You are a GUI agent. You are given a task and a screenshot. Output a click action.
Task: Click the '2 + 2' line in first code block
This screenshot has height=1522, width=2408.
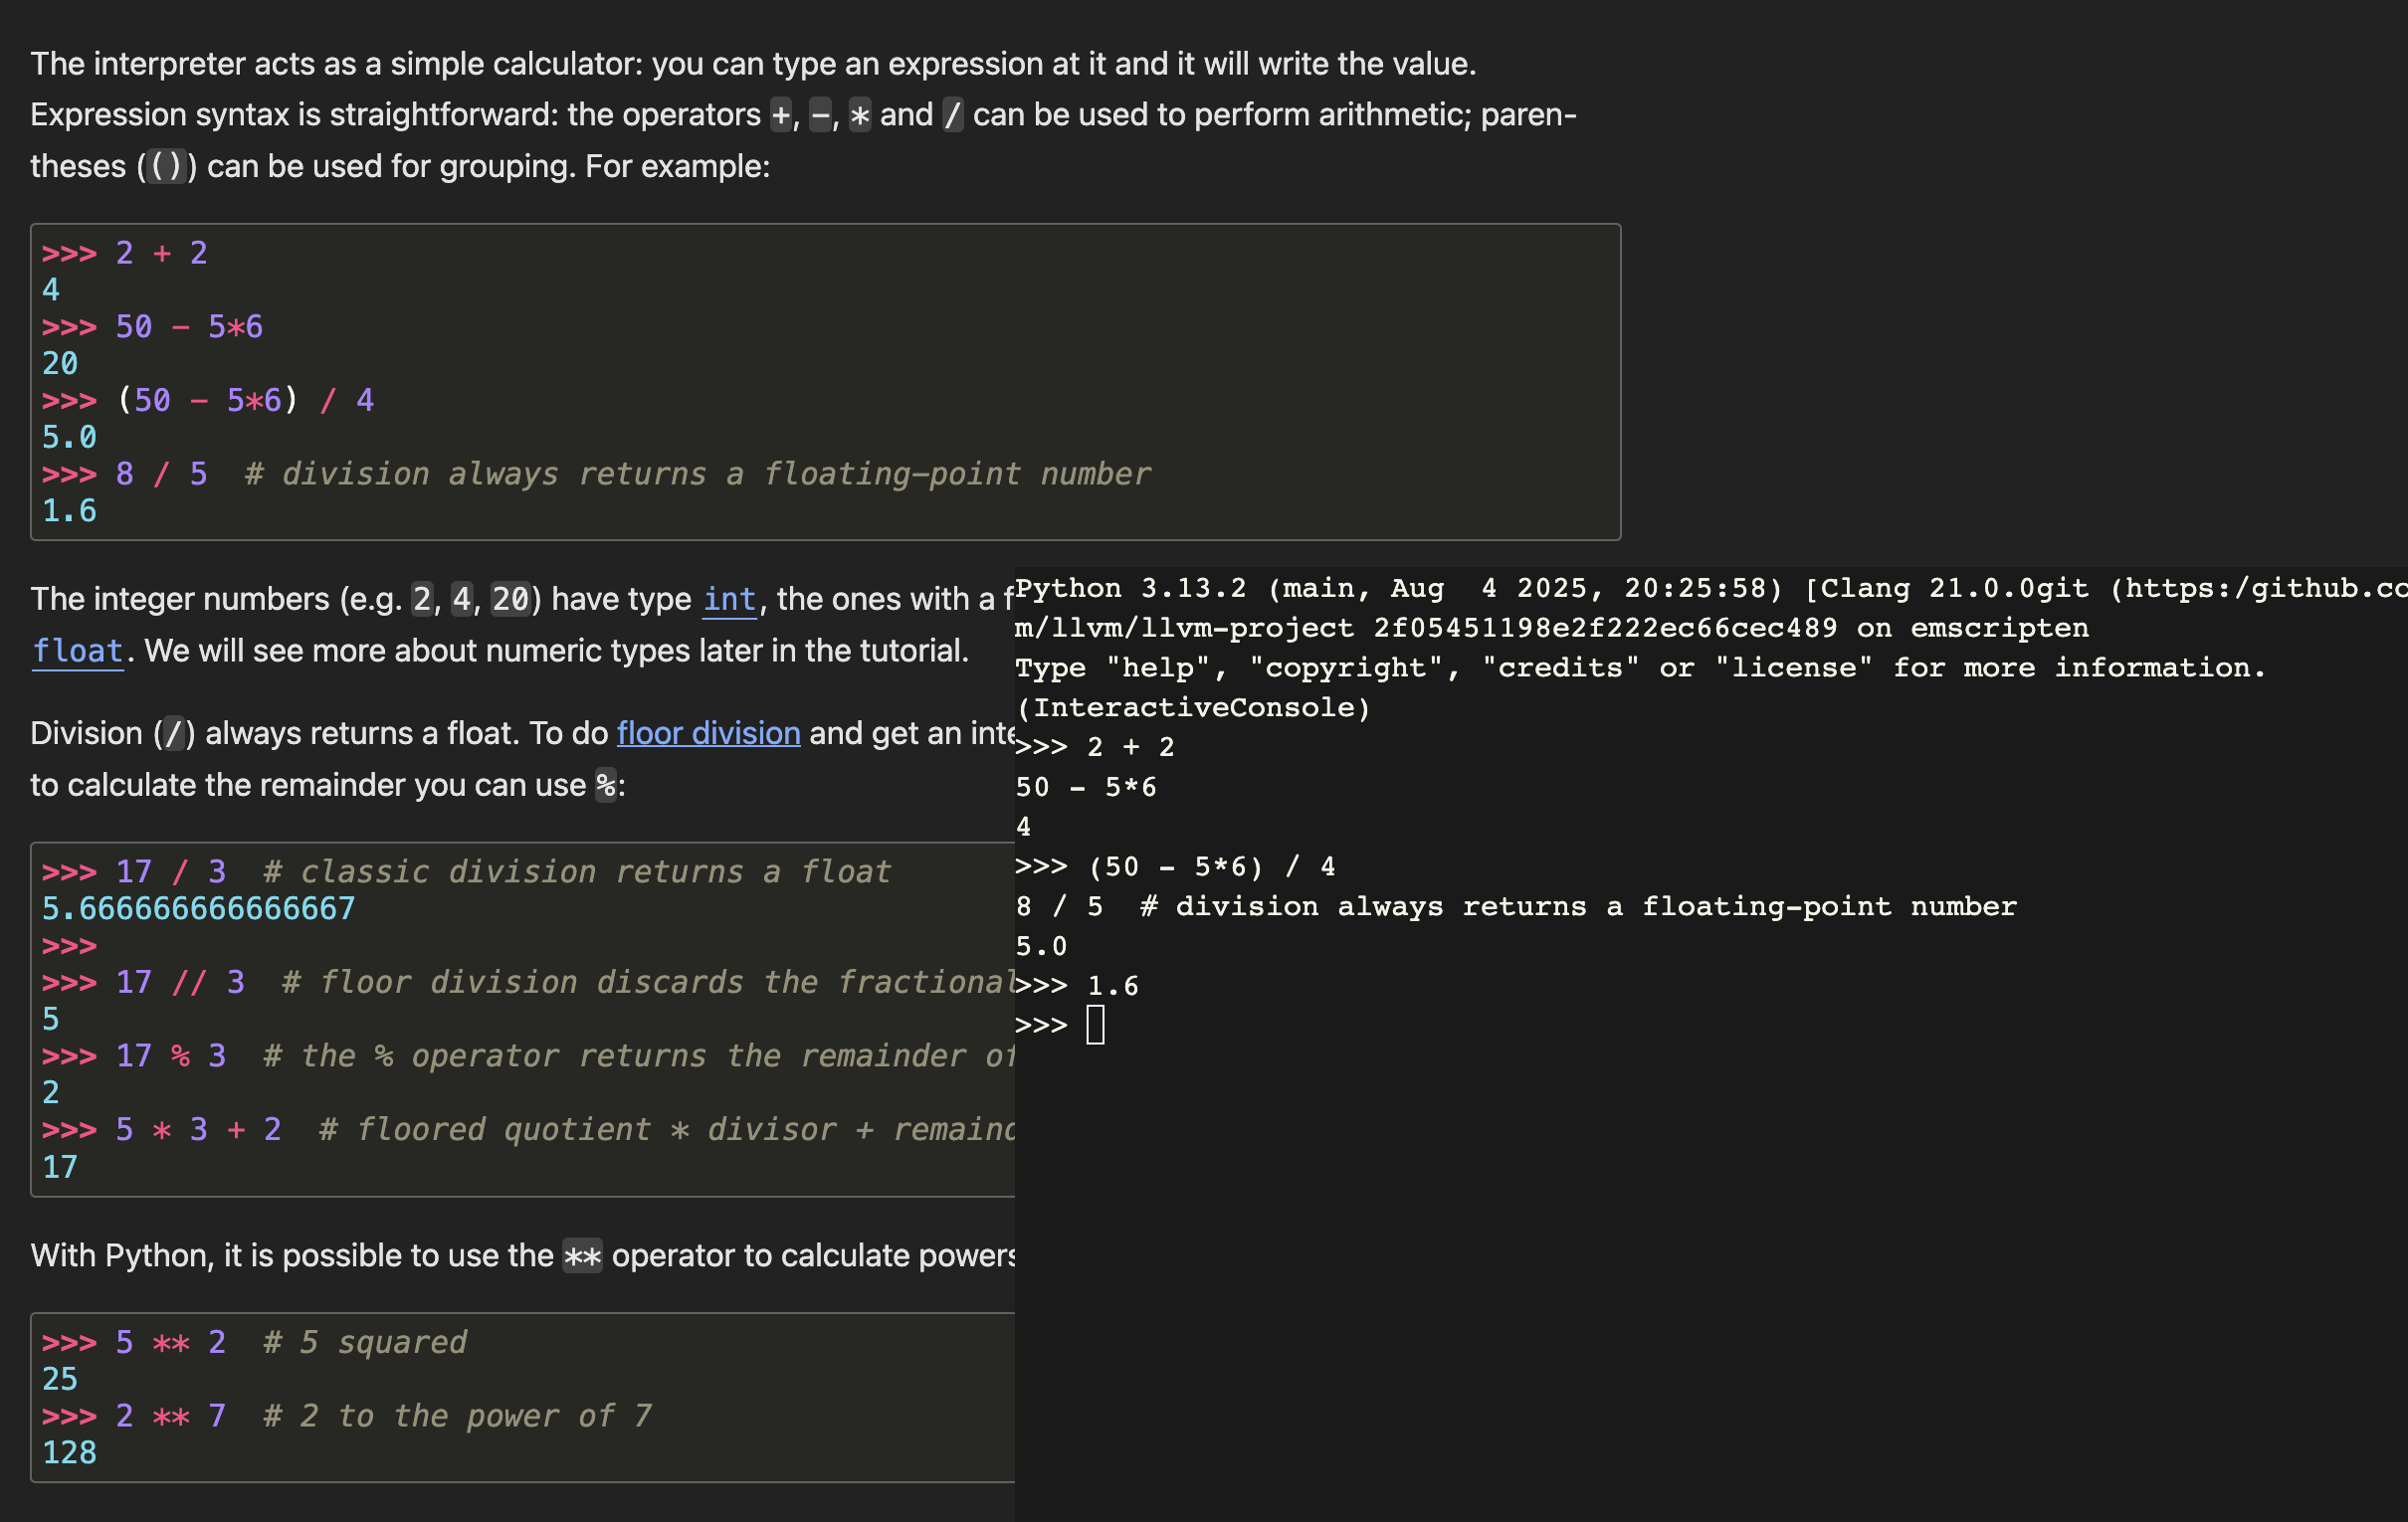pos(160,253)
